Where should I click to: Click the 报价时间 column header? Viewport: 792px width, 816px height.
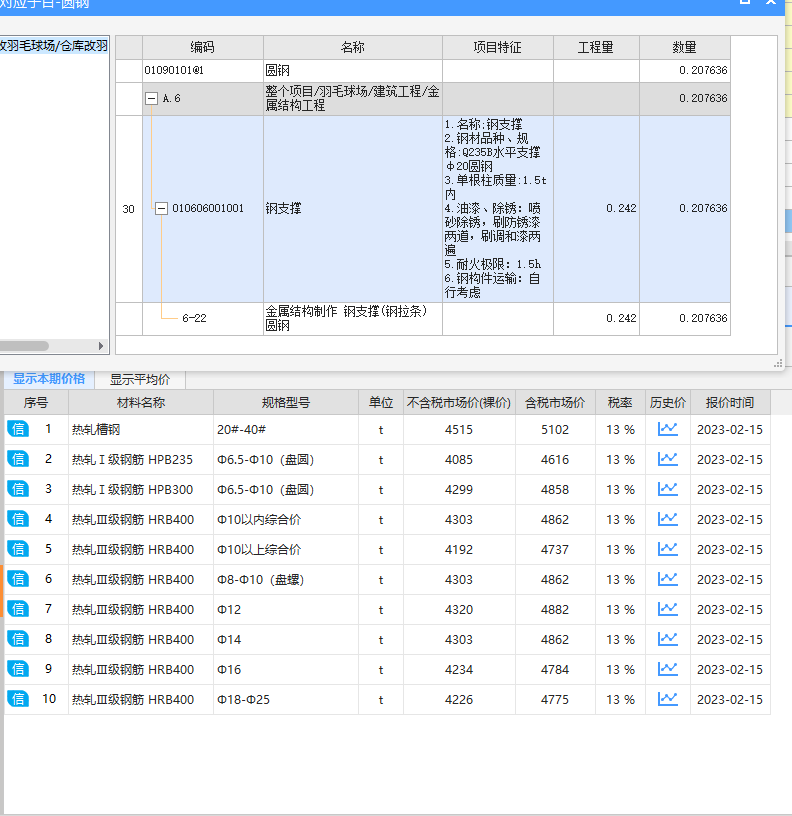click(730, 402)
